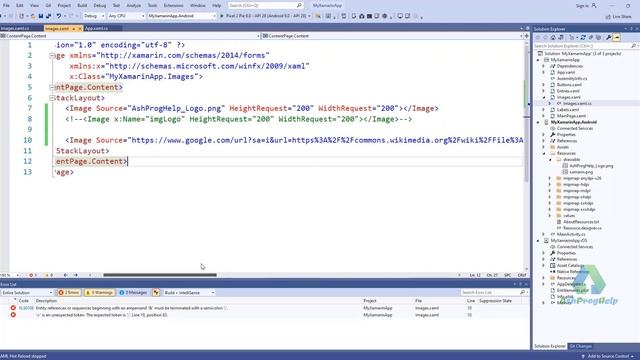Screen dimensions: 640x360
Task: Click Home icon in Solution Explorer toolbar
Action: [x=553, y=38]
